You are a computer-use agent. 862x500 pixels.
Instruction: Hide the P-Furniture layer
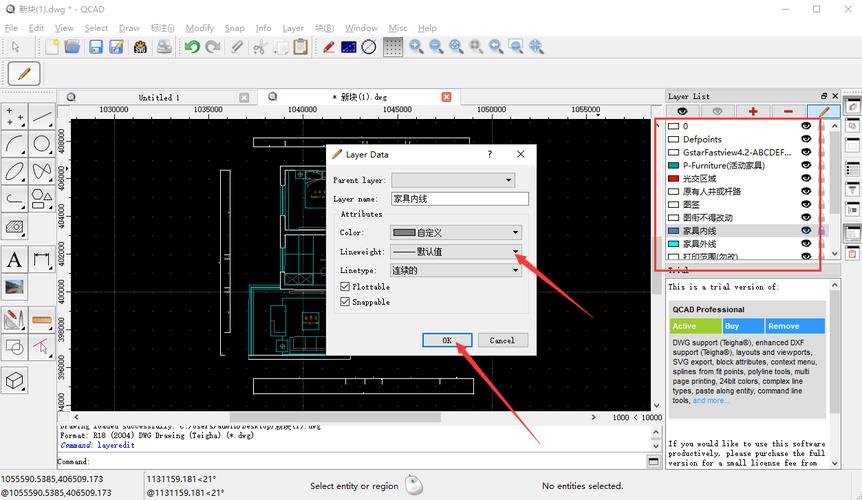click(x=806, y=165)
